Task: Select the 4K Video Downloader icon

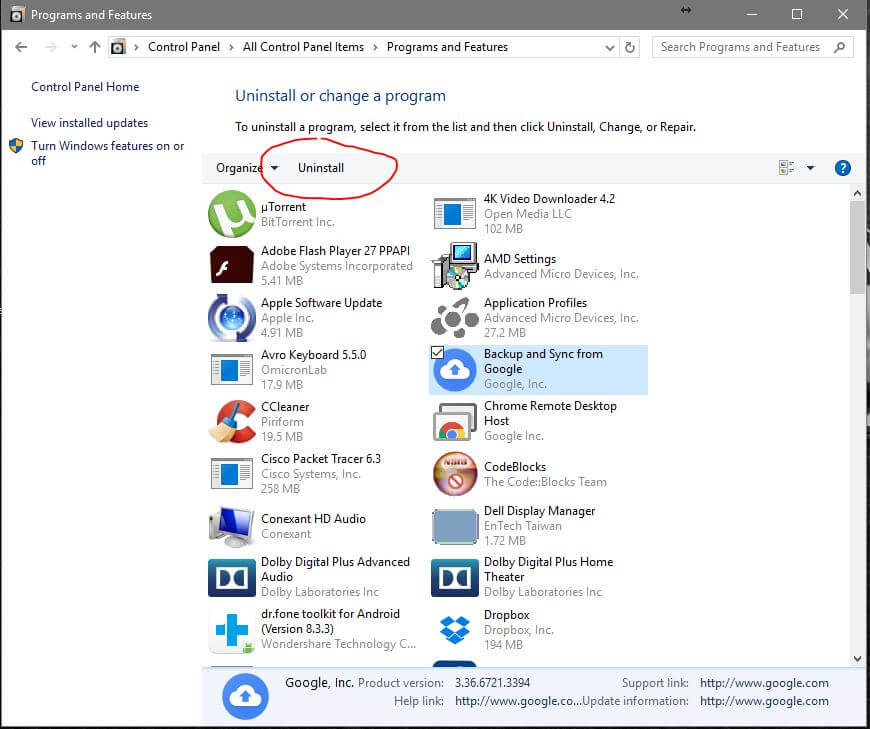Action: [x=455, y=214]
